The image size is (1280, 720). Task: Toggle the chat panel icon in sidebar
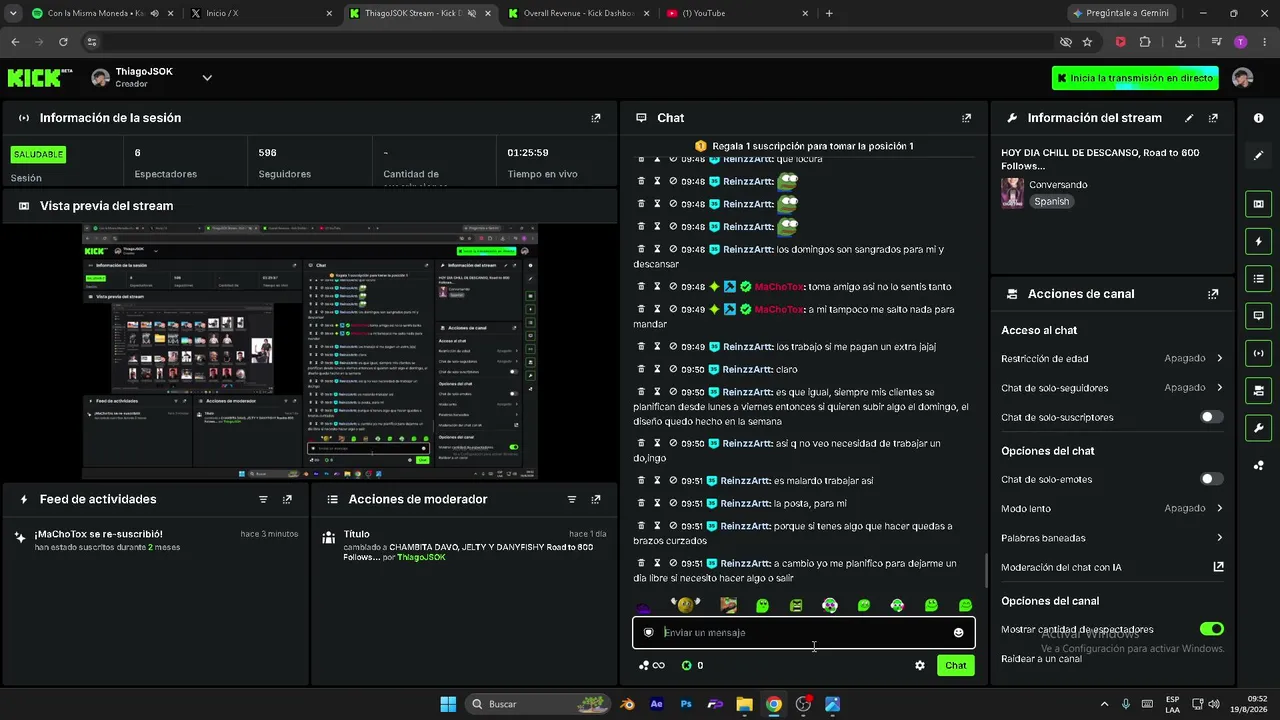click(x=1258, y=316)
